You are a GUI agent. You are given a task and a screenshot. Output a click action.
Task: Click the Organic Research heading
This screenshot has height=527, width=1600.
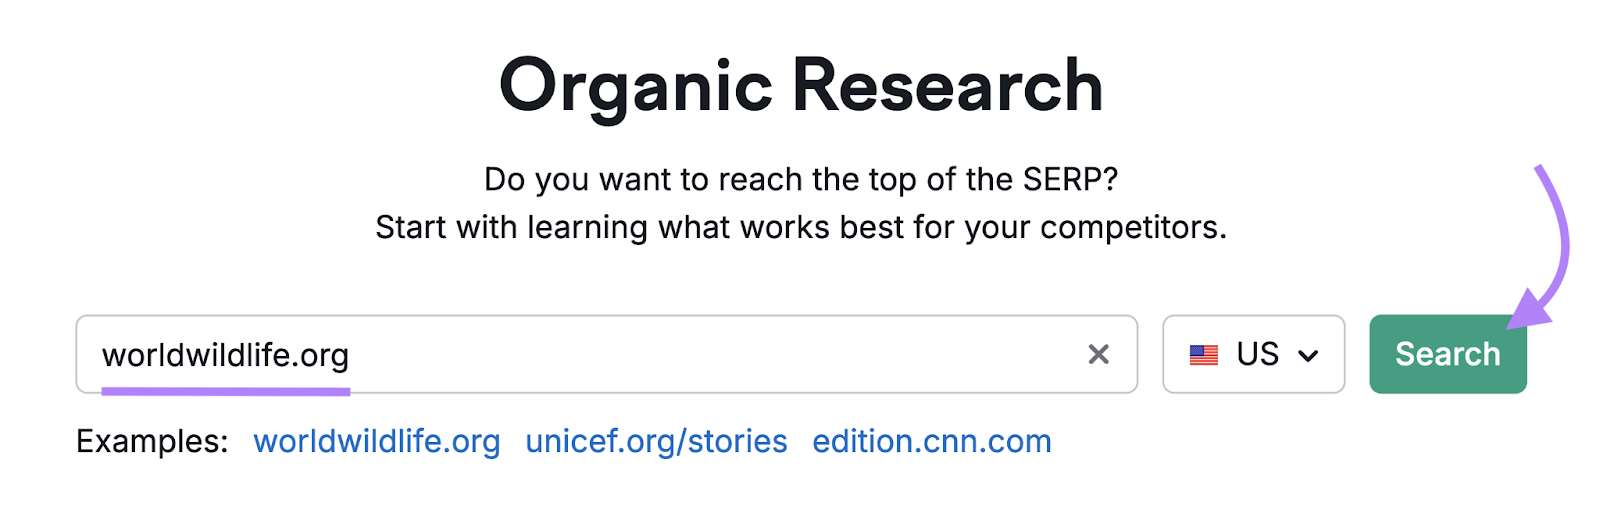tap(800, 86)
